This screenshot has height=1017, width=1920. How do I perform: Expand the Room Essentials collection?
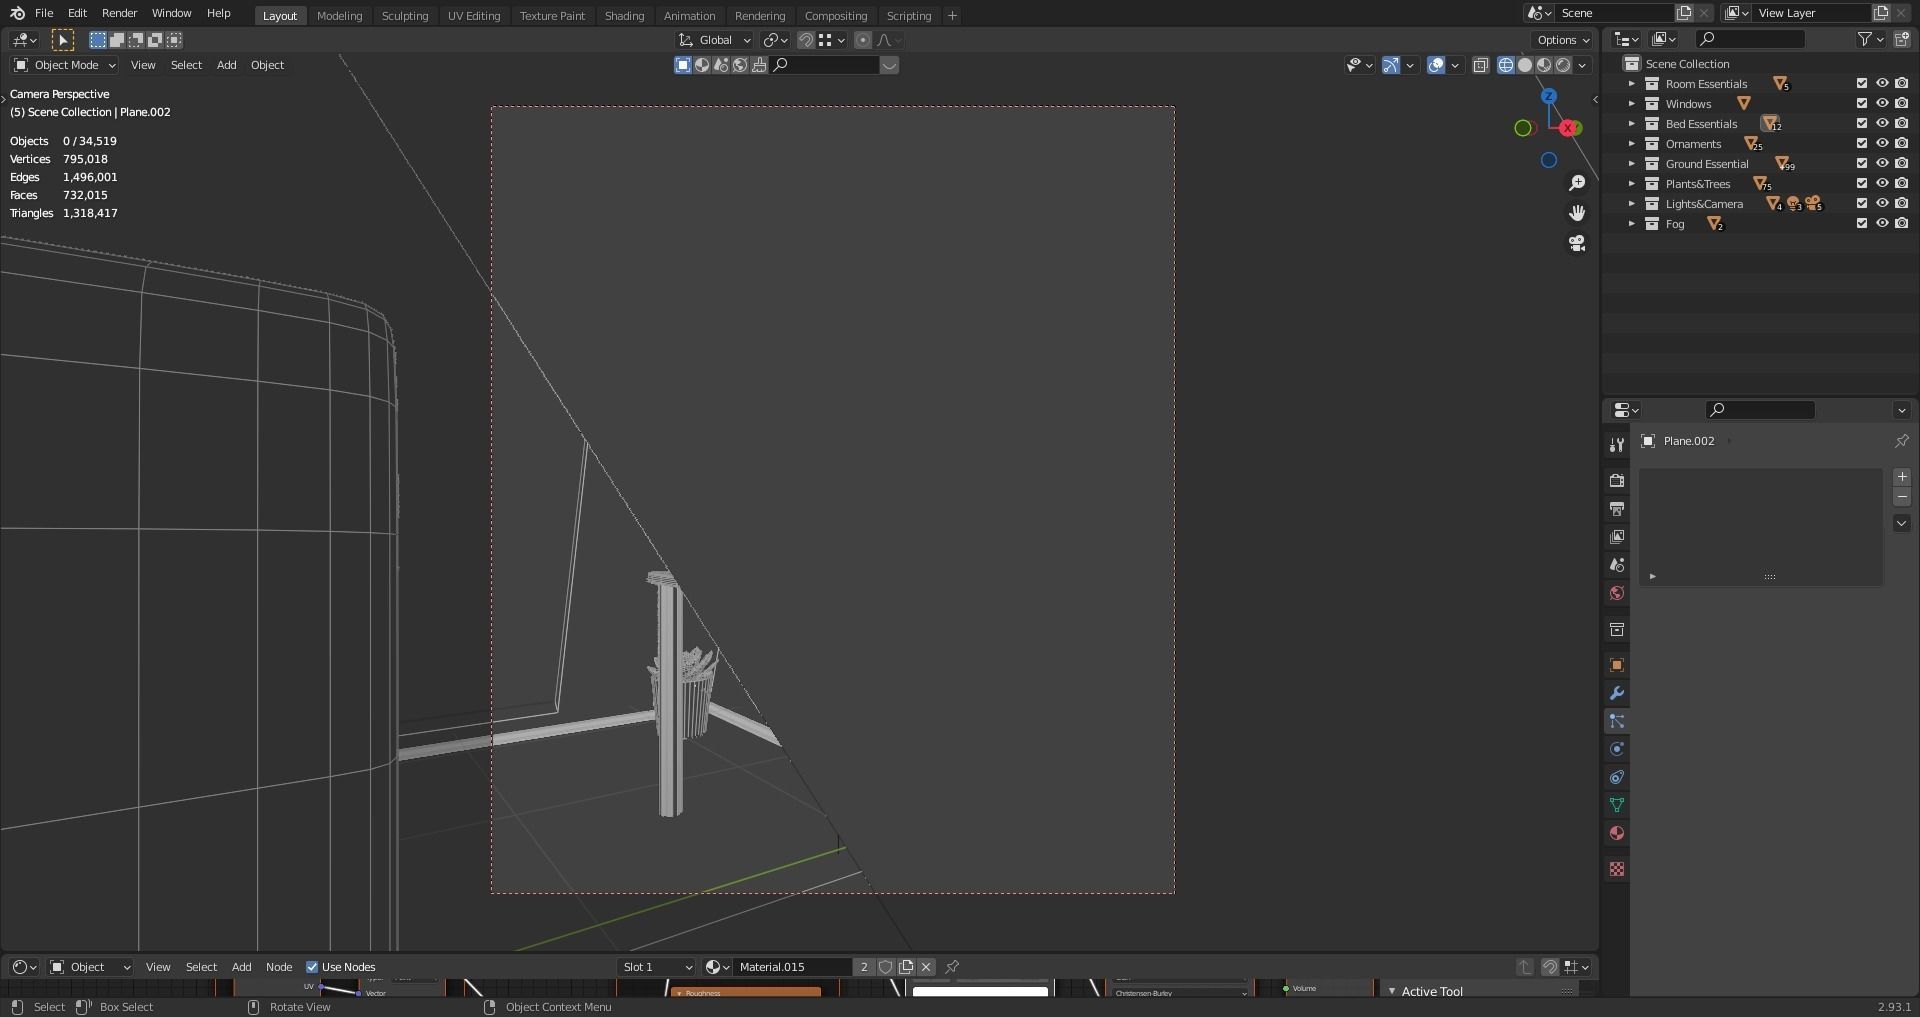tap(1631, 84)
